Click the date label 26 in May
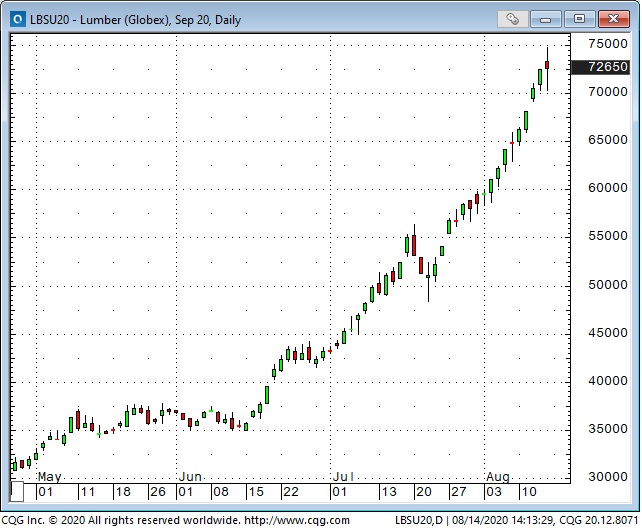Image resolution: width=642 pixels, height=528 pixels. click(x=158, y=492)
